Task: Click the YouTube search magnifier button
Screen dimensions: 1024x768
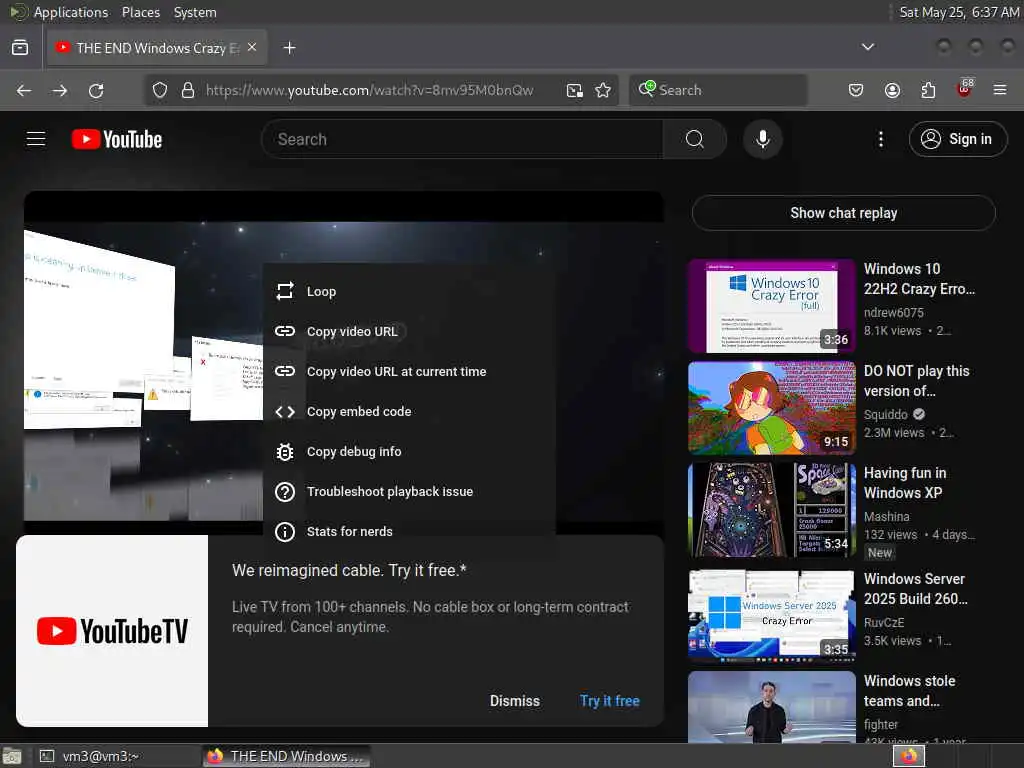Action: tap(695, 139)
